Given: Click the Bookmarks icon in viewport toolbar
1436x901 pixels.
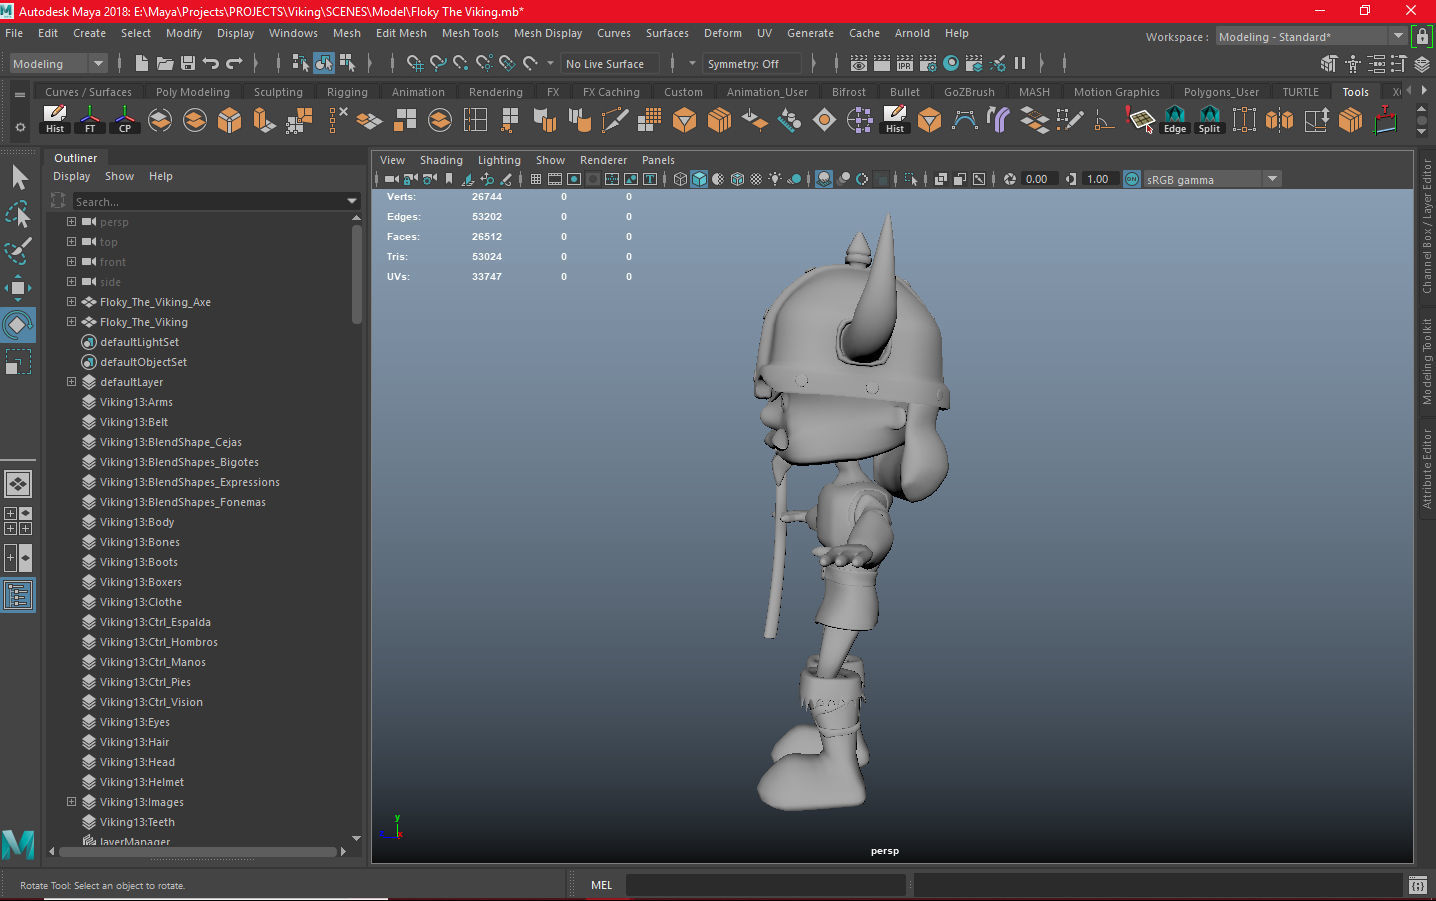Looking at the screenshot, I should [x=449, y=179].
